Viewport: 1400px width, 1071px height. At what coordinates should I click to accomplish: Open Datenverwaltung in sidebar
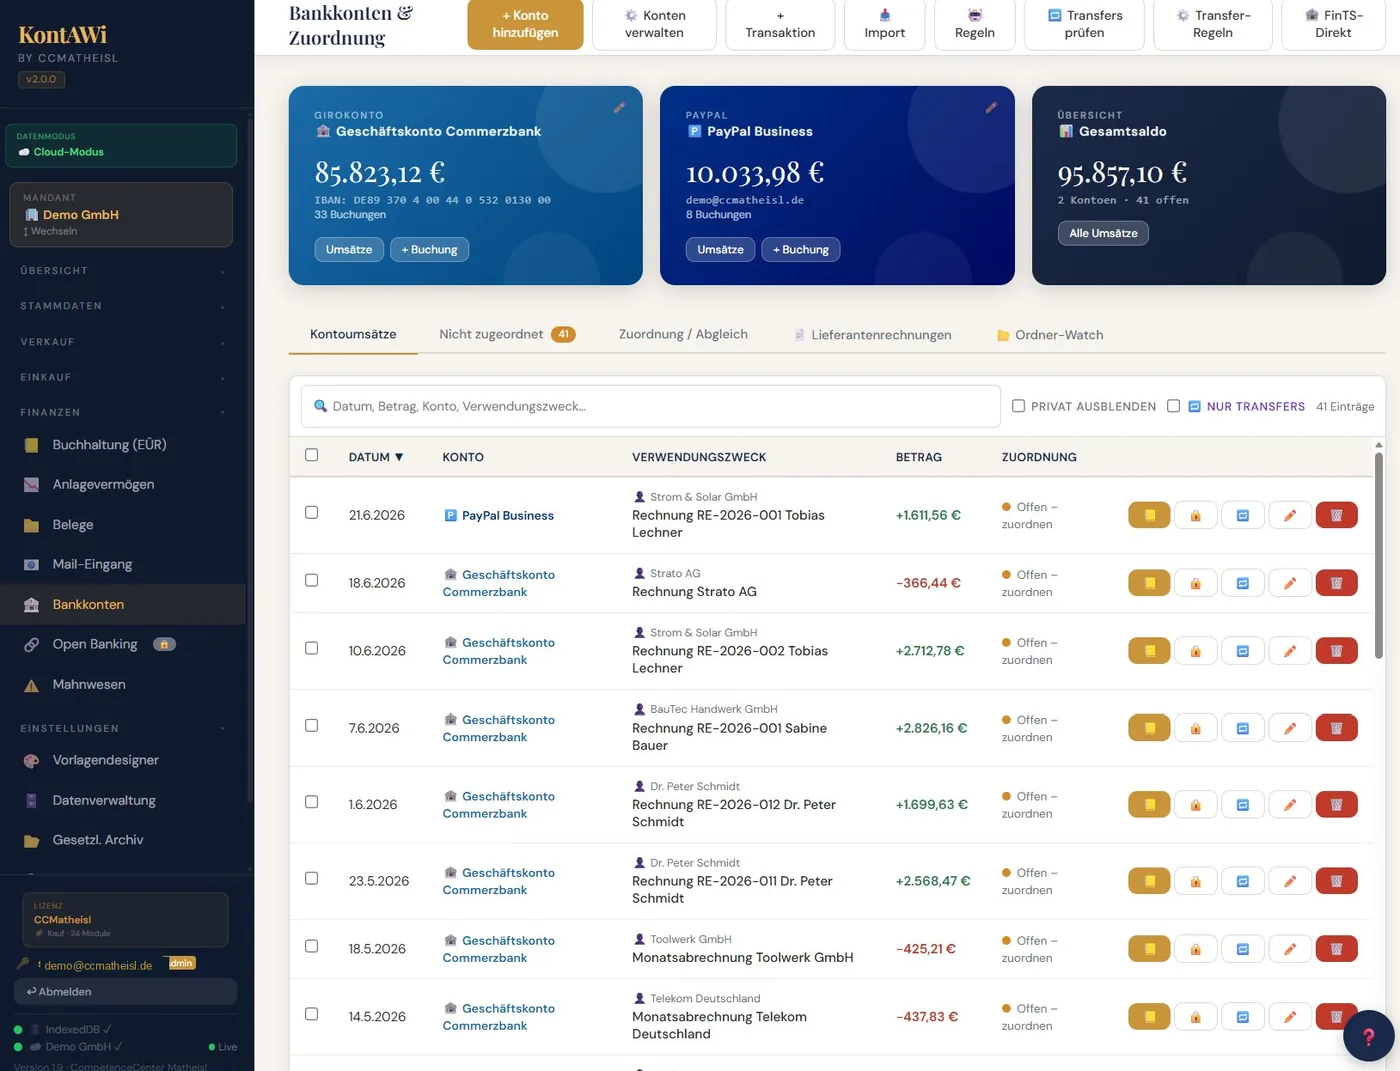pos(123,800)
